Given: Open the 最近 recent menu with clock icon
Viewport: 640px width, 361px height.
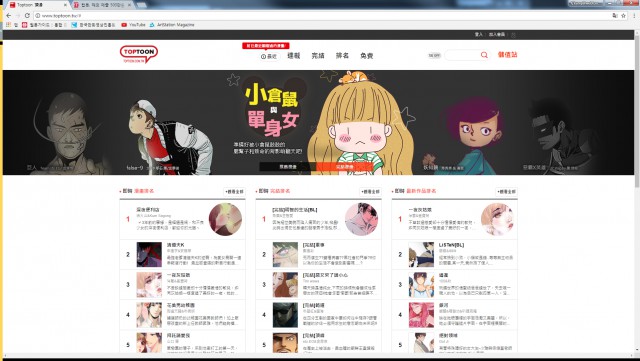Looking at the screenshot, I should tap(269, 56).
